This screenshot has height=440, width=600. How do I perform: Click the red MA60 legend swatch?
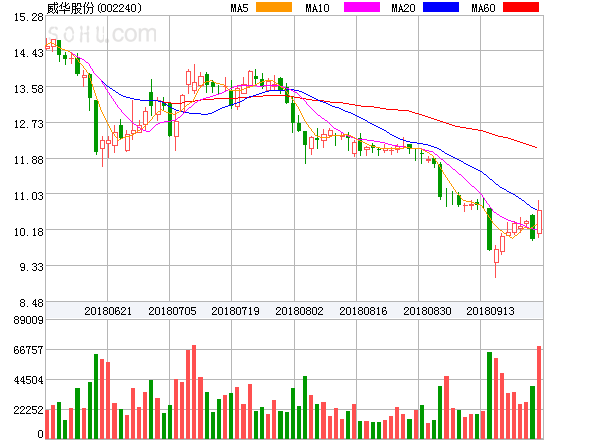pyautogui.click(x=521, y=7)
